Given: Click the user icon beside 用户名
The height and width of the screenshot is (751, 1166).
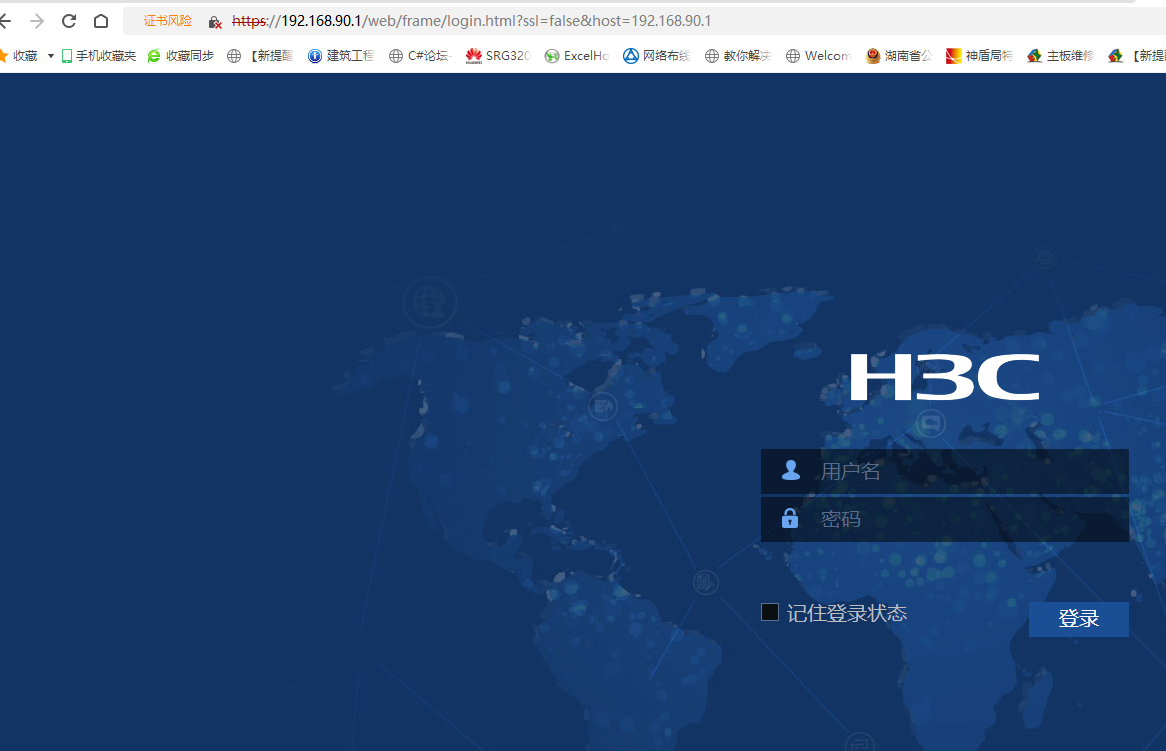Looking at the screenshot, I should pos(790,470).
